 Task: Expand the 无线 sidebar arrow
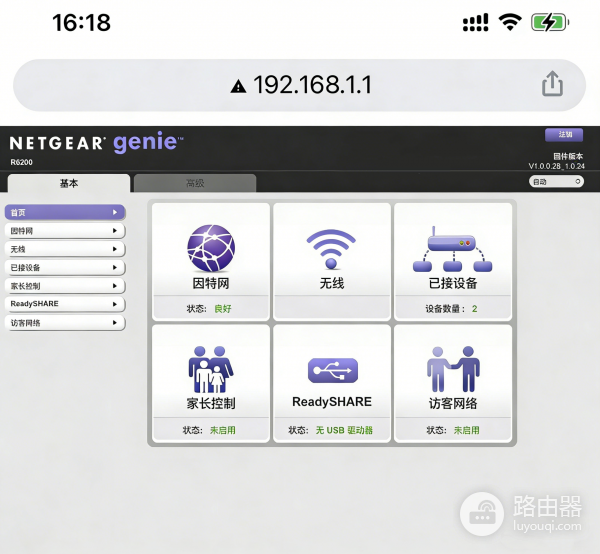[115, 249]
